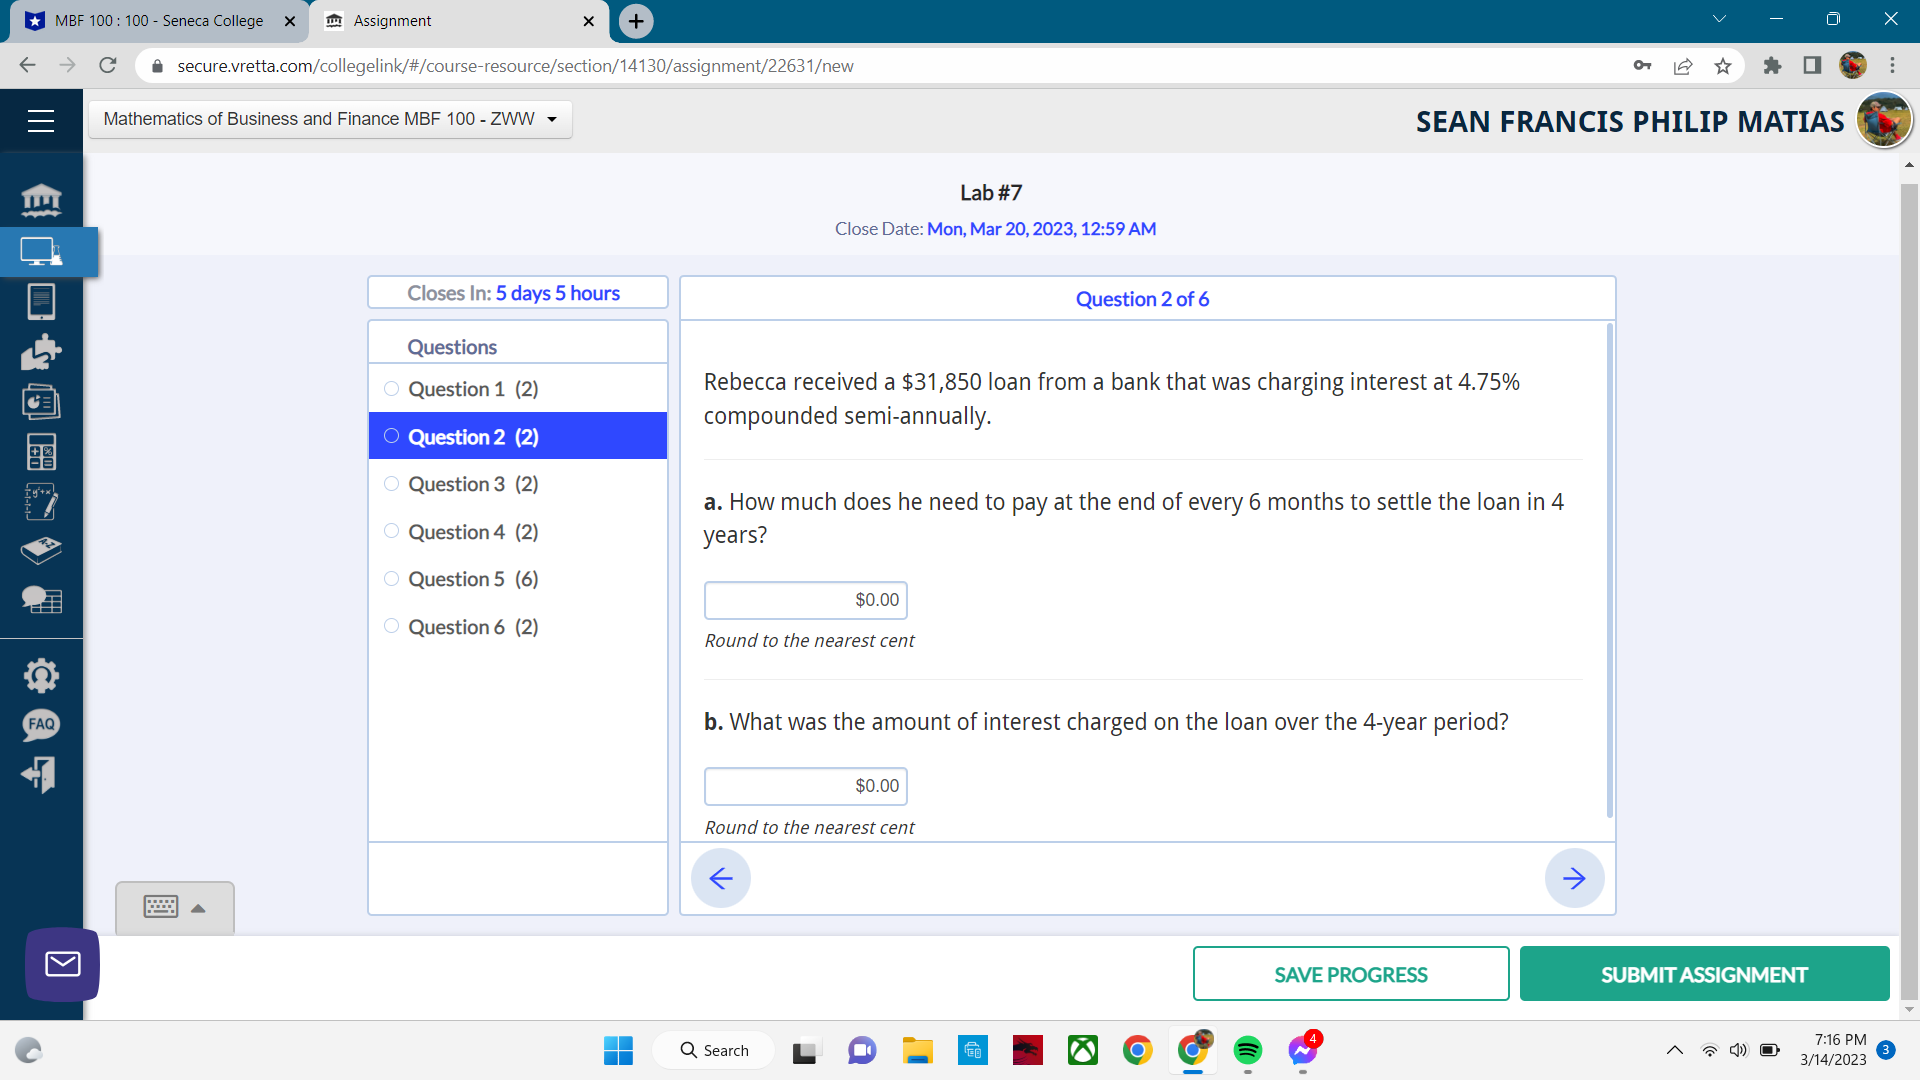Image resolution: width=1920 pixels, height=1080 pixels.
Task: Show hidden system tray icons
Action: tap(1674, 1050)
